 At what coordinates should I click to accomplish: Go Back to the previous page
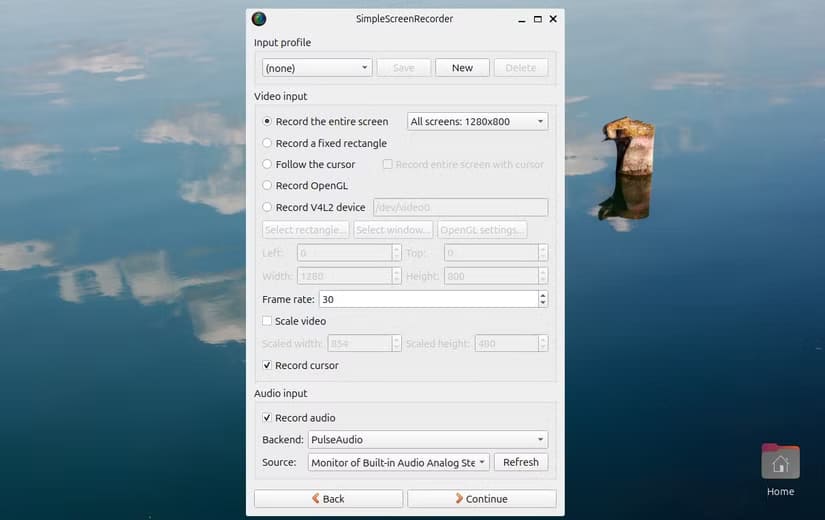click(328, 498)
